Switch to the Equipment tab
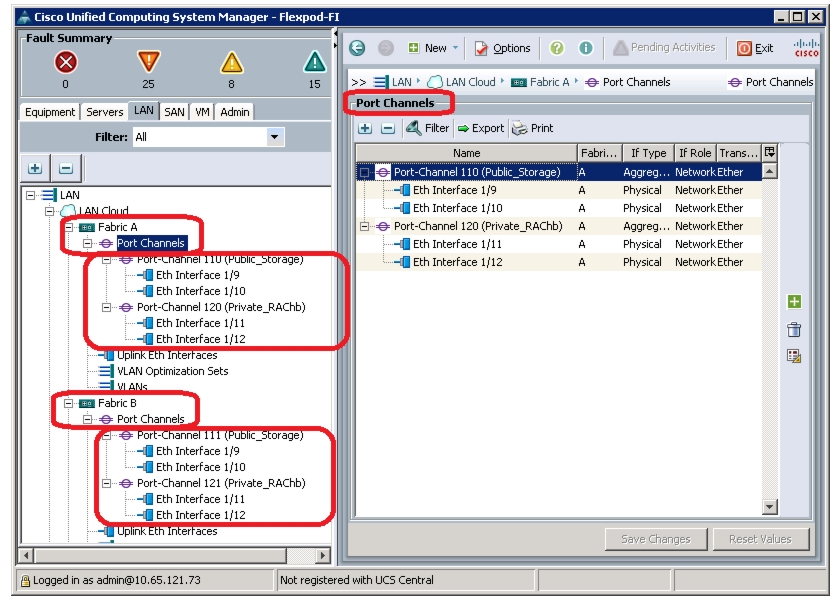The image size is (835, 602). pyautogui.click(x=50, y=112)
